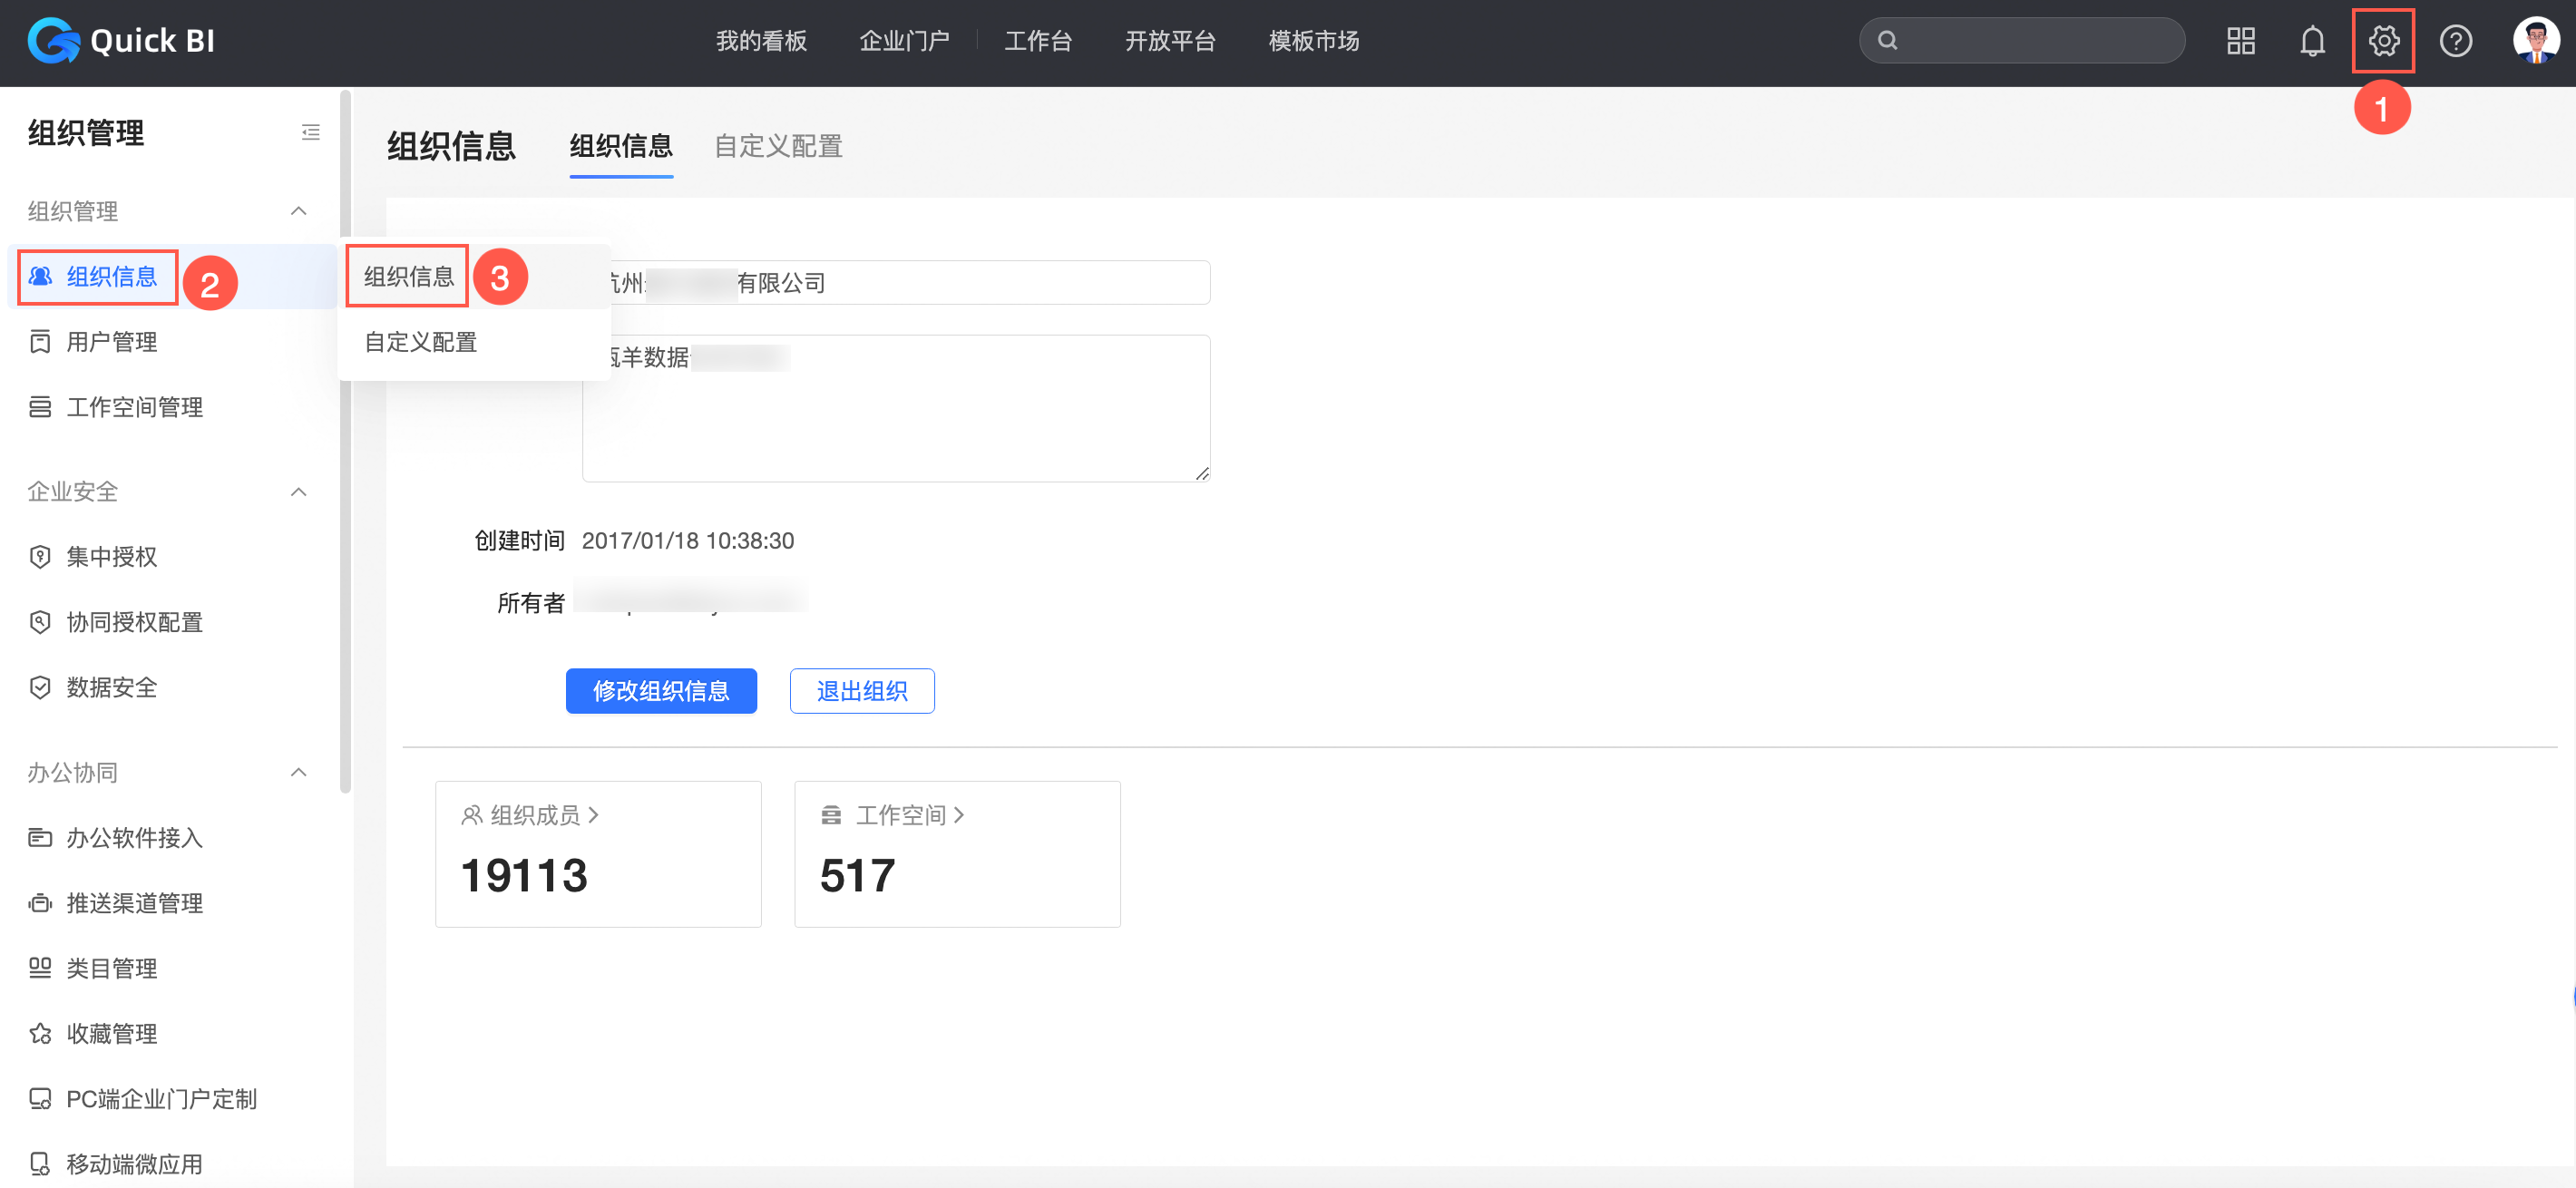Open the user avatar menu
The image size is (2576, 1188).
[2535, 41]
